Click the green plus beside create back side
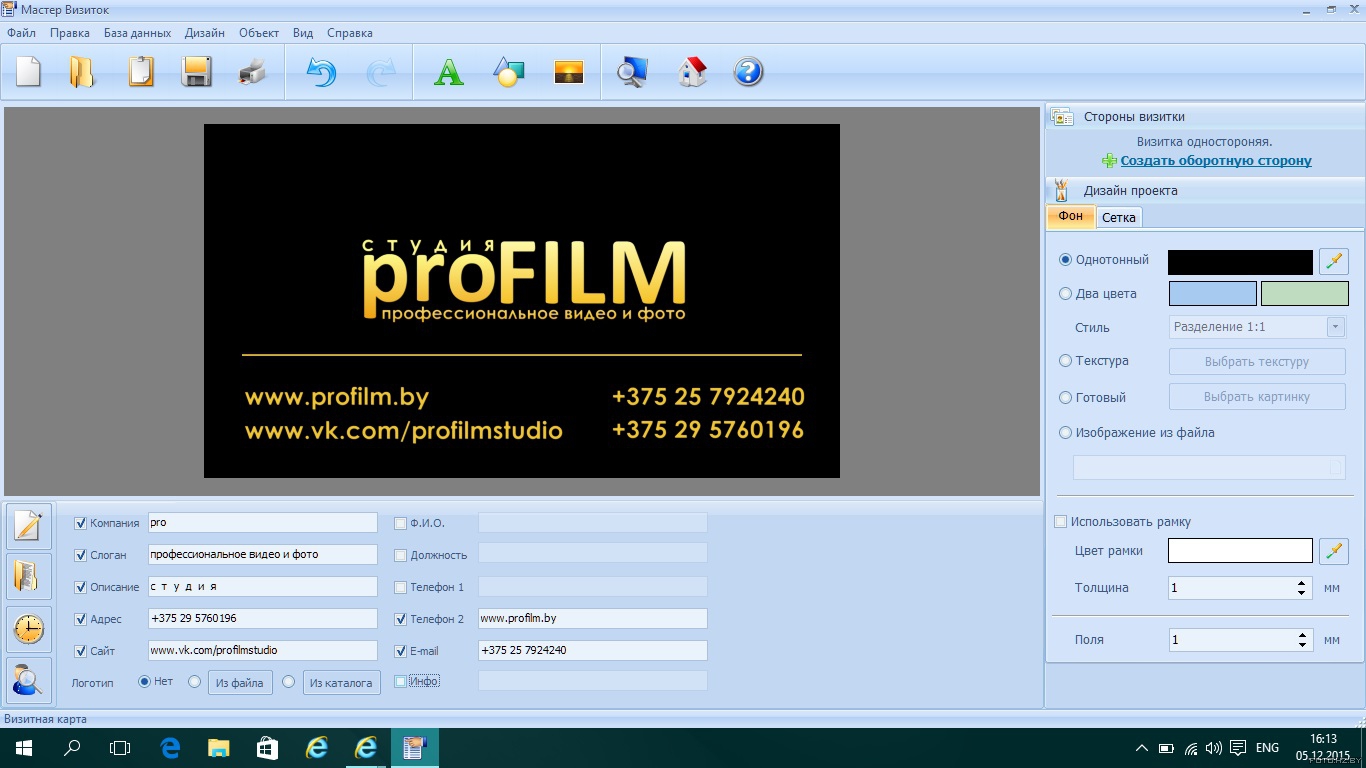 point(1110,161)
